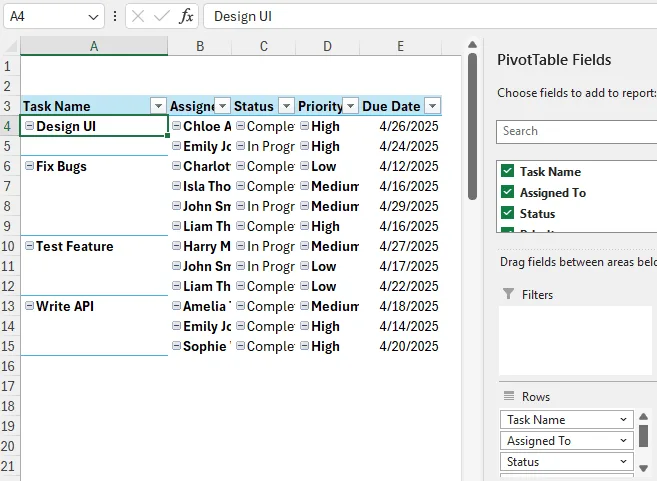Viewport: 657px width, 481px height.
Task: Collapse the Test Feature group
Action: click(29, 246)
